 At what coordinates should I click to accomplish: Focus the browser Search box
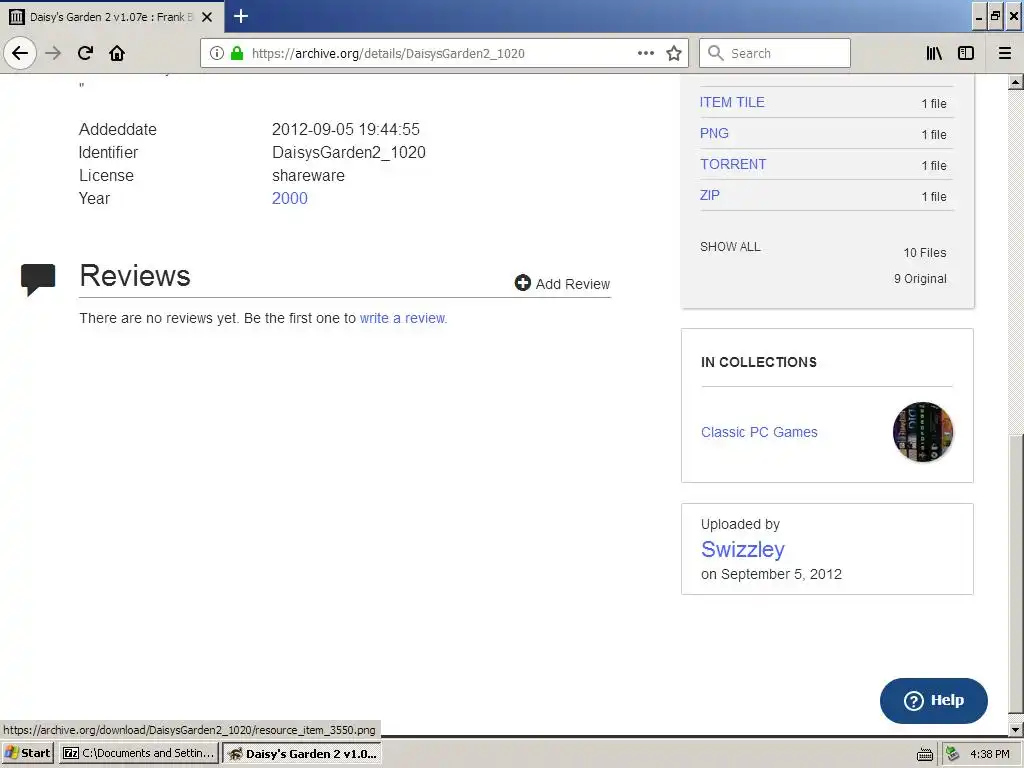coord(775,53)
